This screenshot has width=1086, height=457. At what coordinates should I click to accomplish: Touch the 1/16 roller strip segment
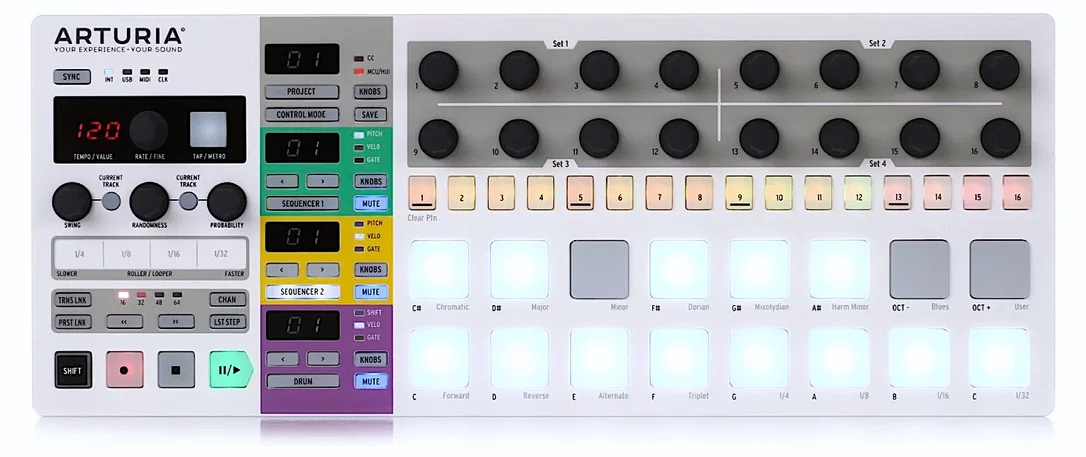point(173,253)
